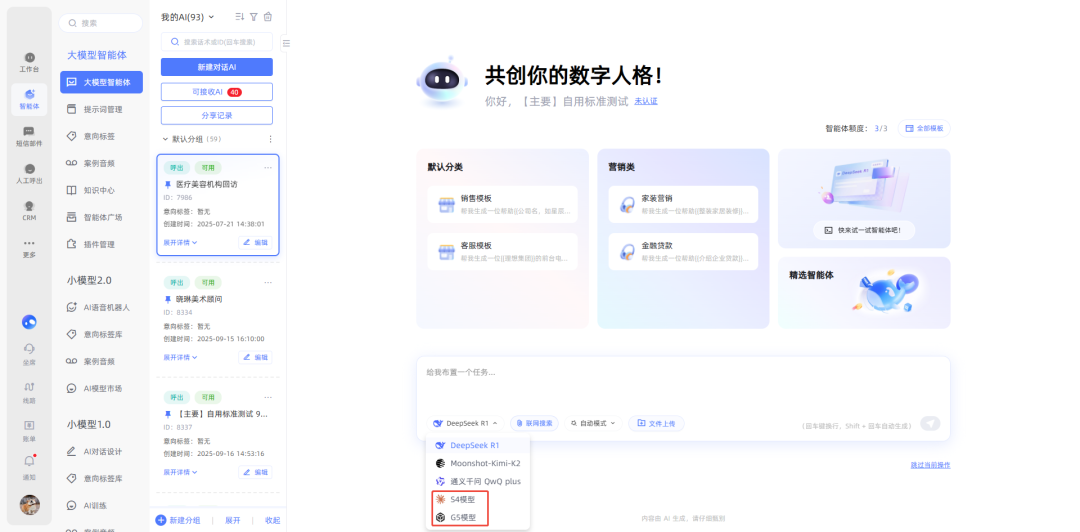
Task: Toggle the 联网搜索 web search option
Action: click(x=534, y=423)
